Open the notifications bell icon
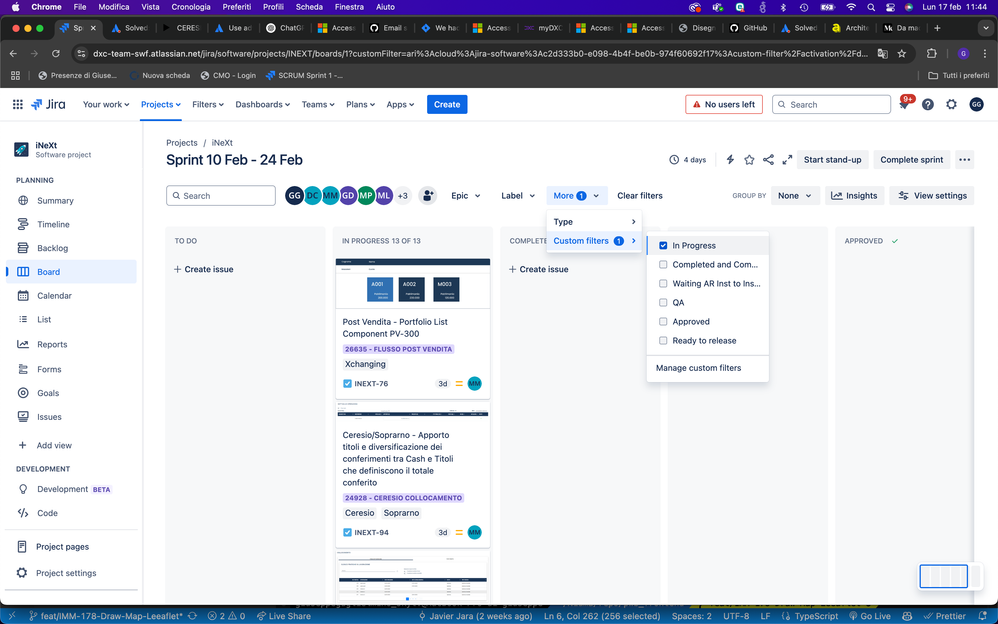This screenshot has height=624, width=998. (904, 104)
